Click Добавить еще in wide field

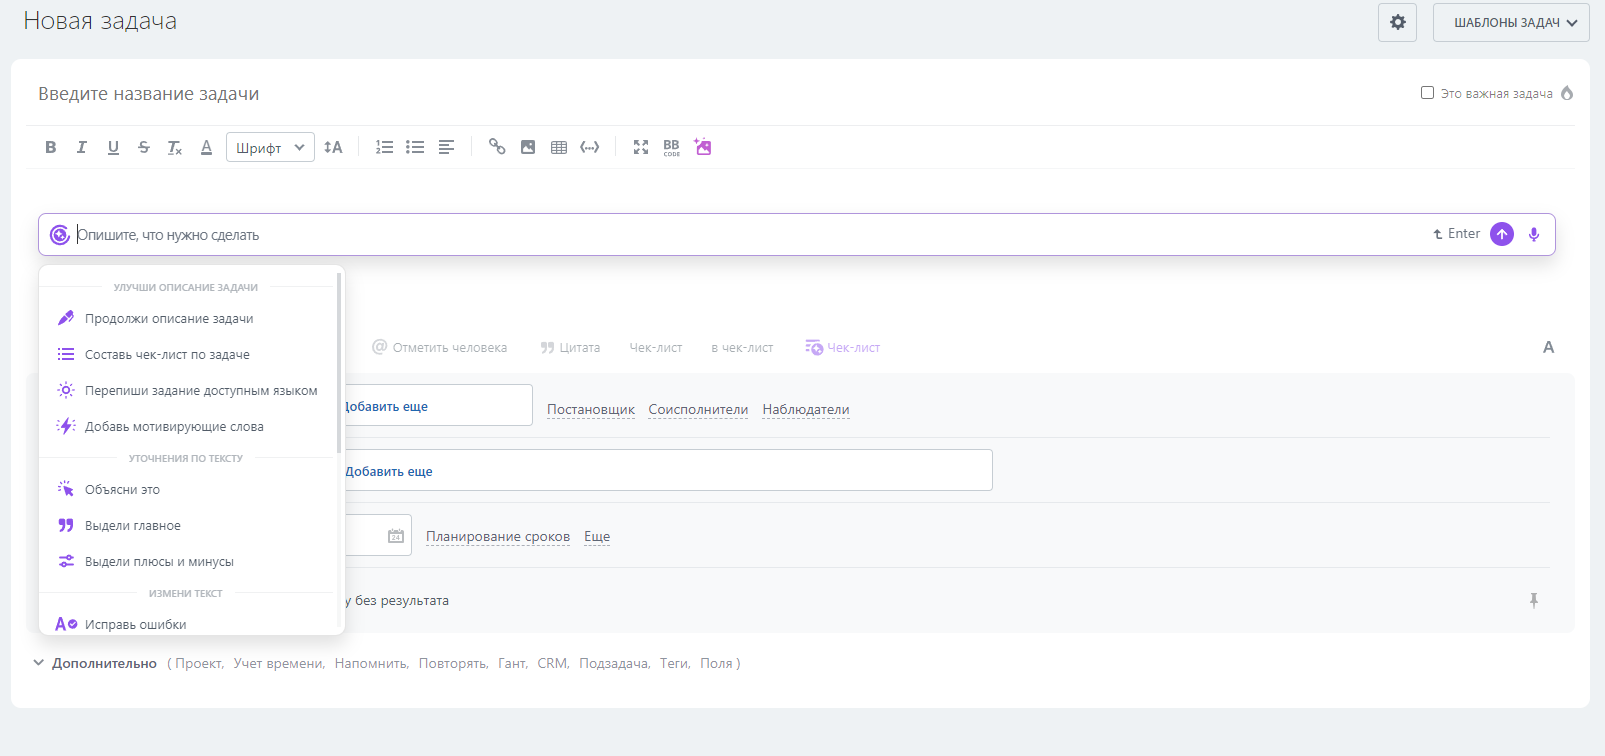(389, 471)
